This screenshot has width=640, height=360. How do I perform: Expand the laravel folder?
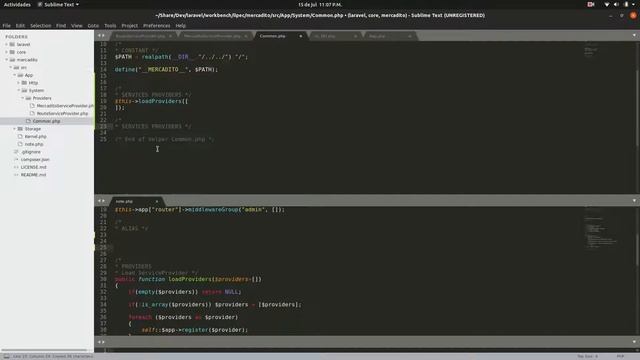click(7, 44)
